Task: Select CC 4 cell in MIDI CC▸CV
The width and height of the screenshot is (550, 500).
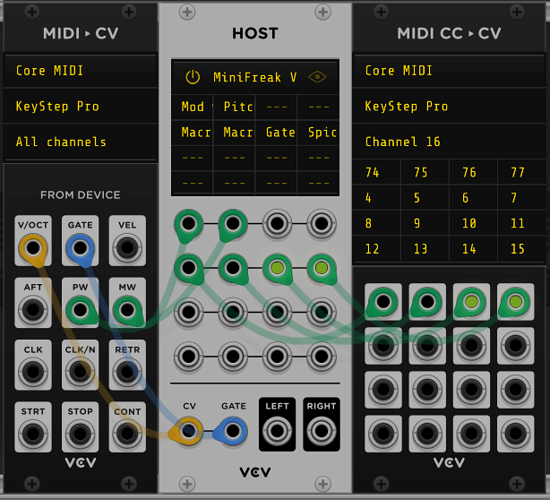Action: pyautogui.click(x=376, y=198)
